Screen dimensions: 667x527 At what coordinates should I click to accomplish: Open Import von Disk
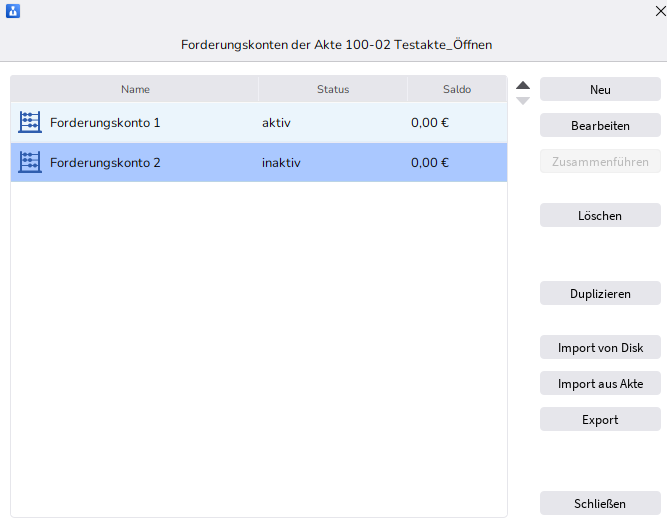point(600,348)
